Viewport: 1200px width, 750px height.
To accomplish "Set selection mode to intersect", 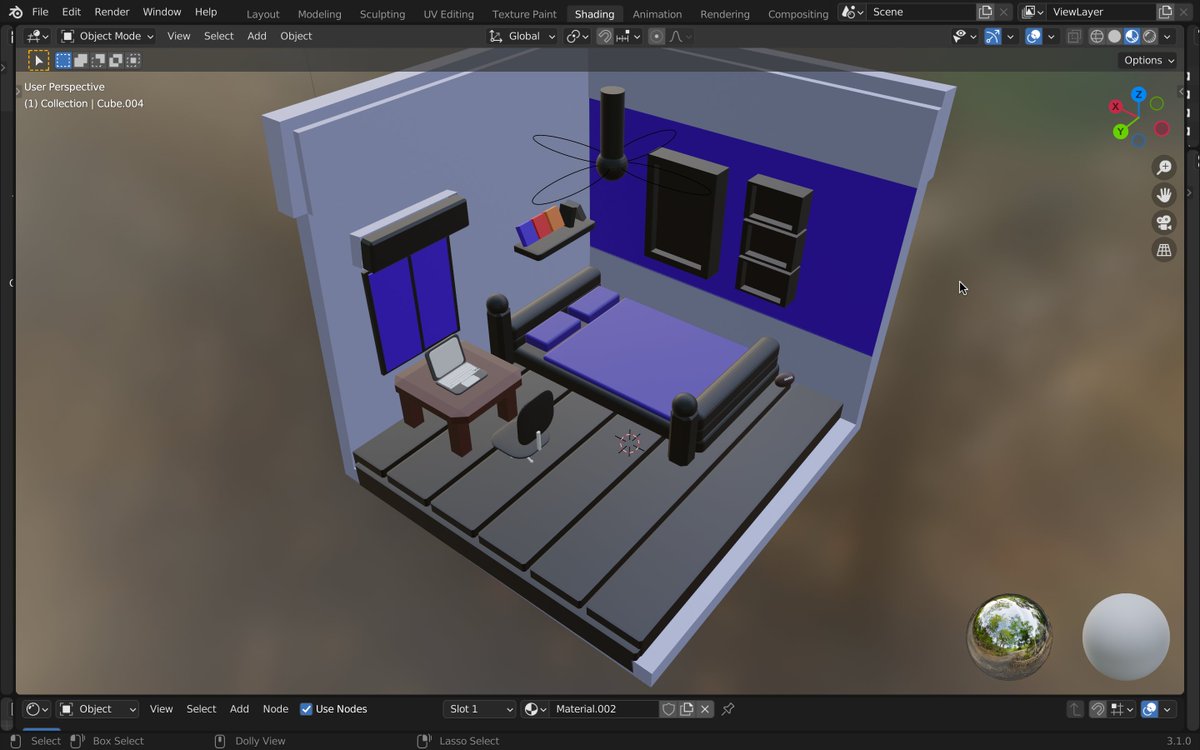I will 132,60.
